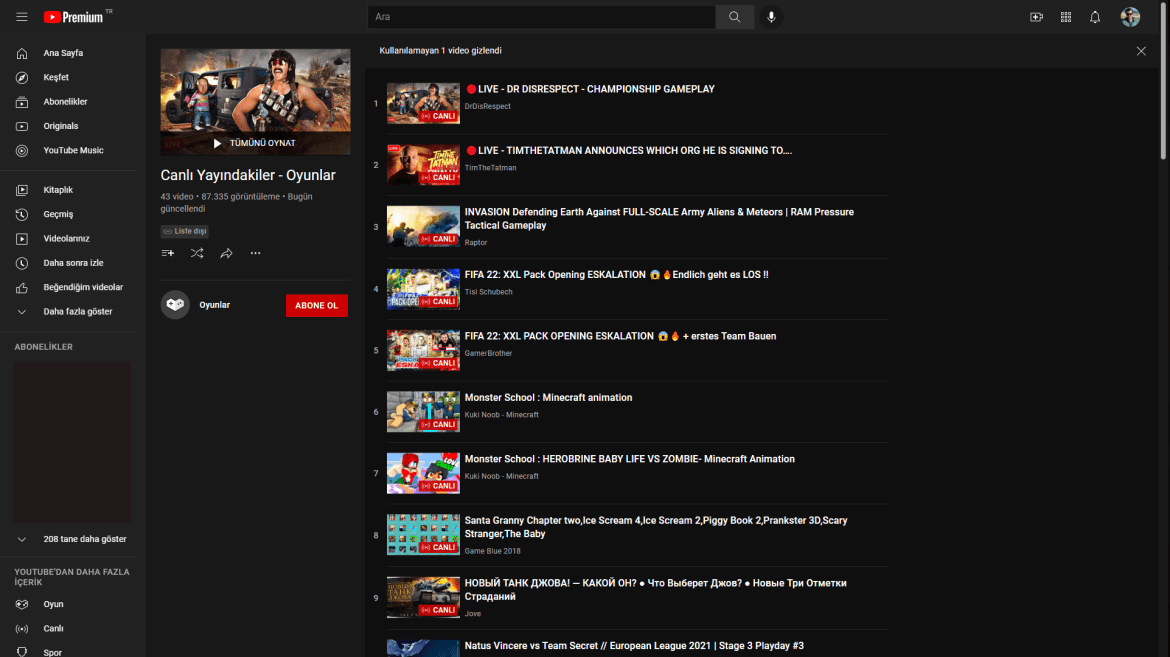The height and width of the screenshot is (657, 1170).
Task: Show notifications bell
Action: 1095,16
